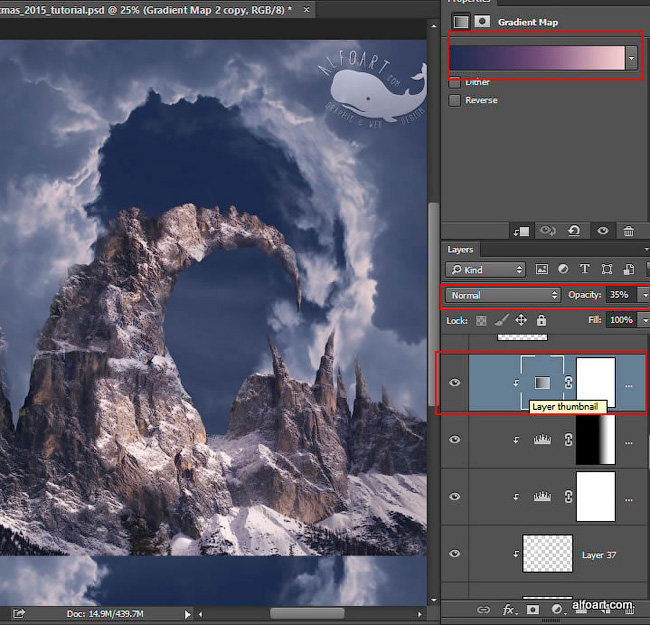Click the gradient preview bar to edit
This screenshot has height=625, width=650.
(x=536, y=58)
